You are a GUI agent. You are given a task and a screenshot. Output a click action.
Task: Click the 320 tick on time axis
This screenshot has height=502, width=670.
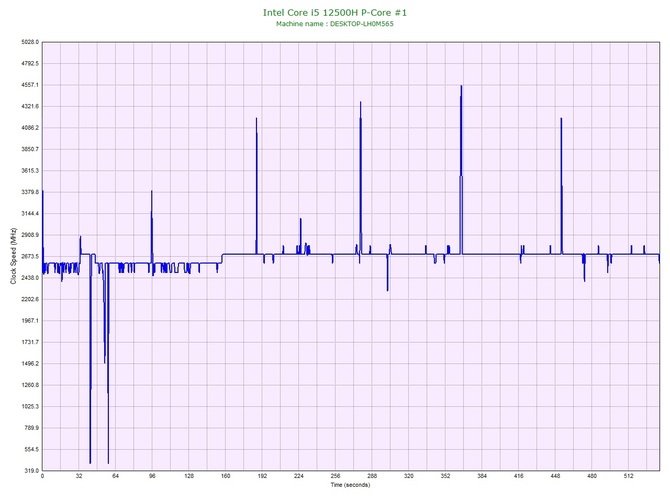tap(409, 476)
